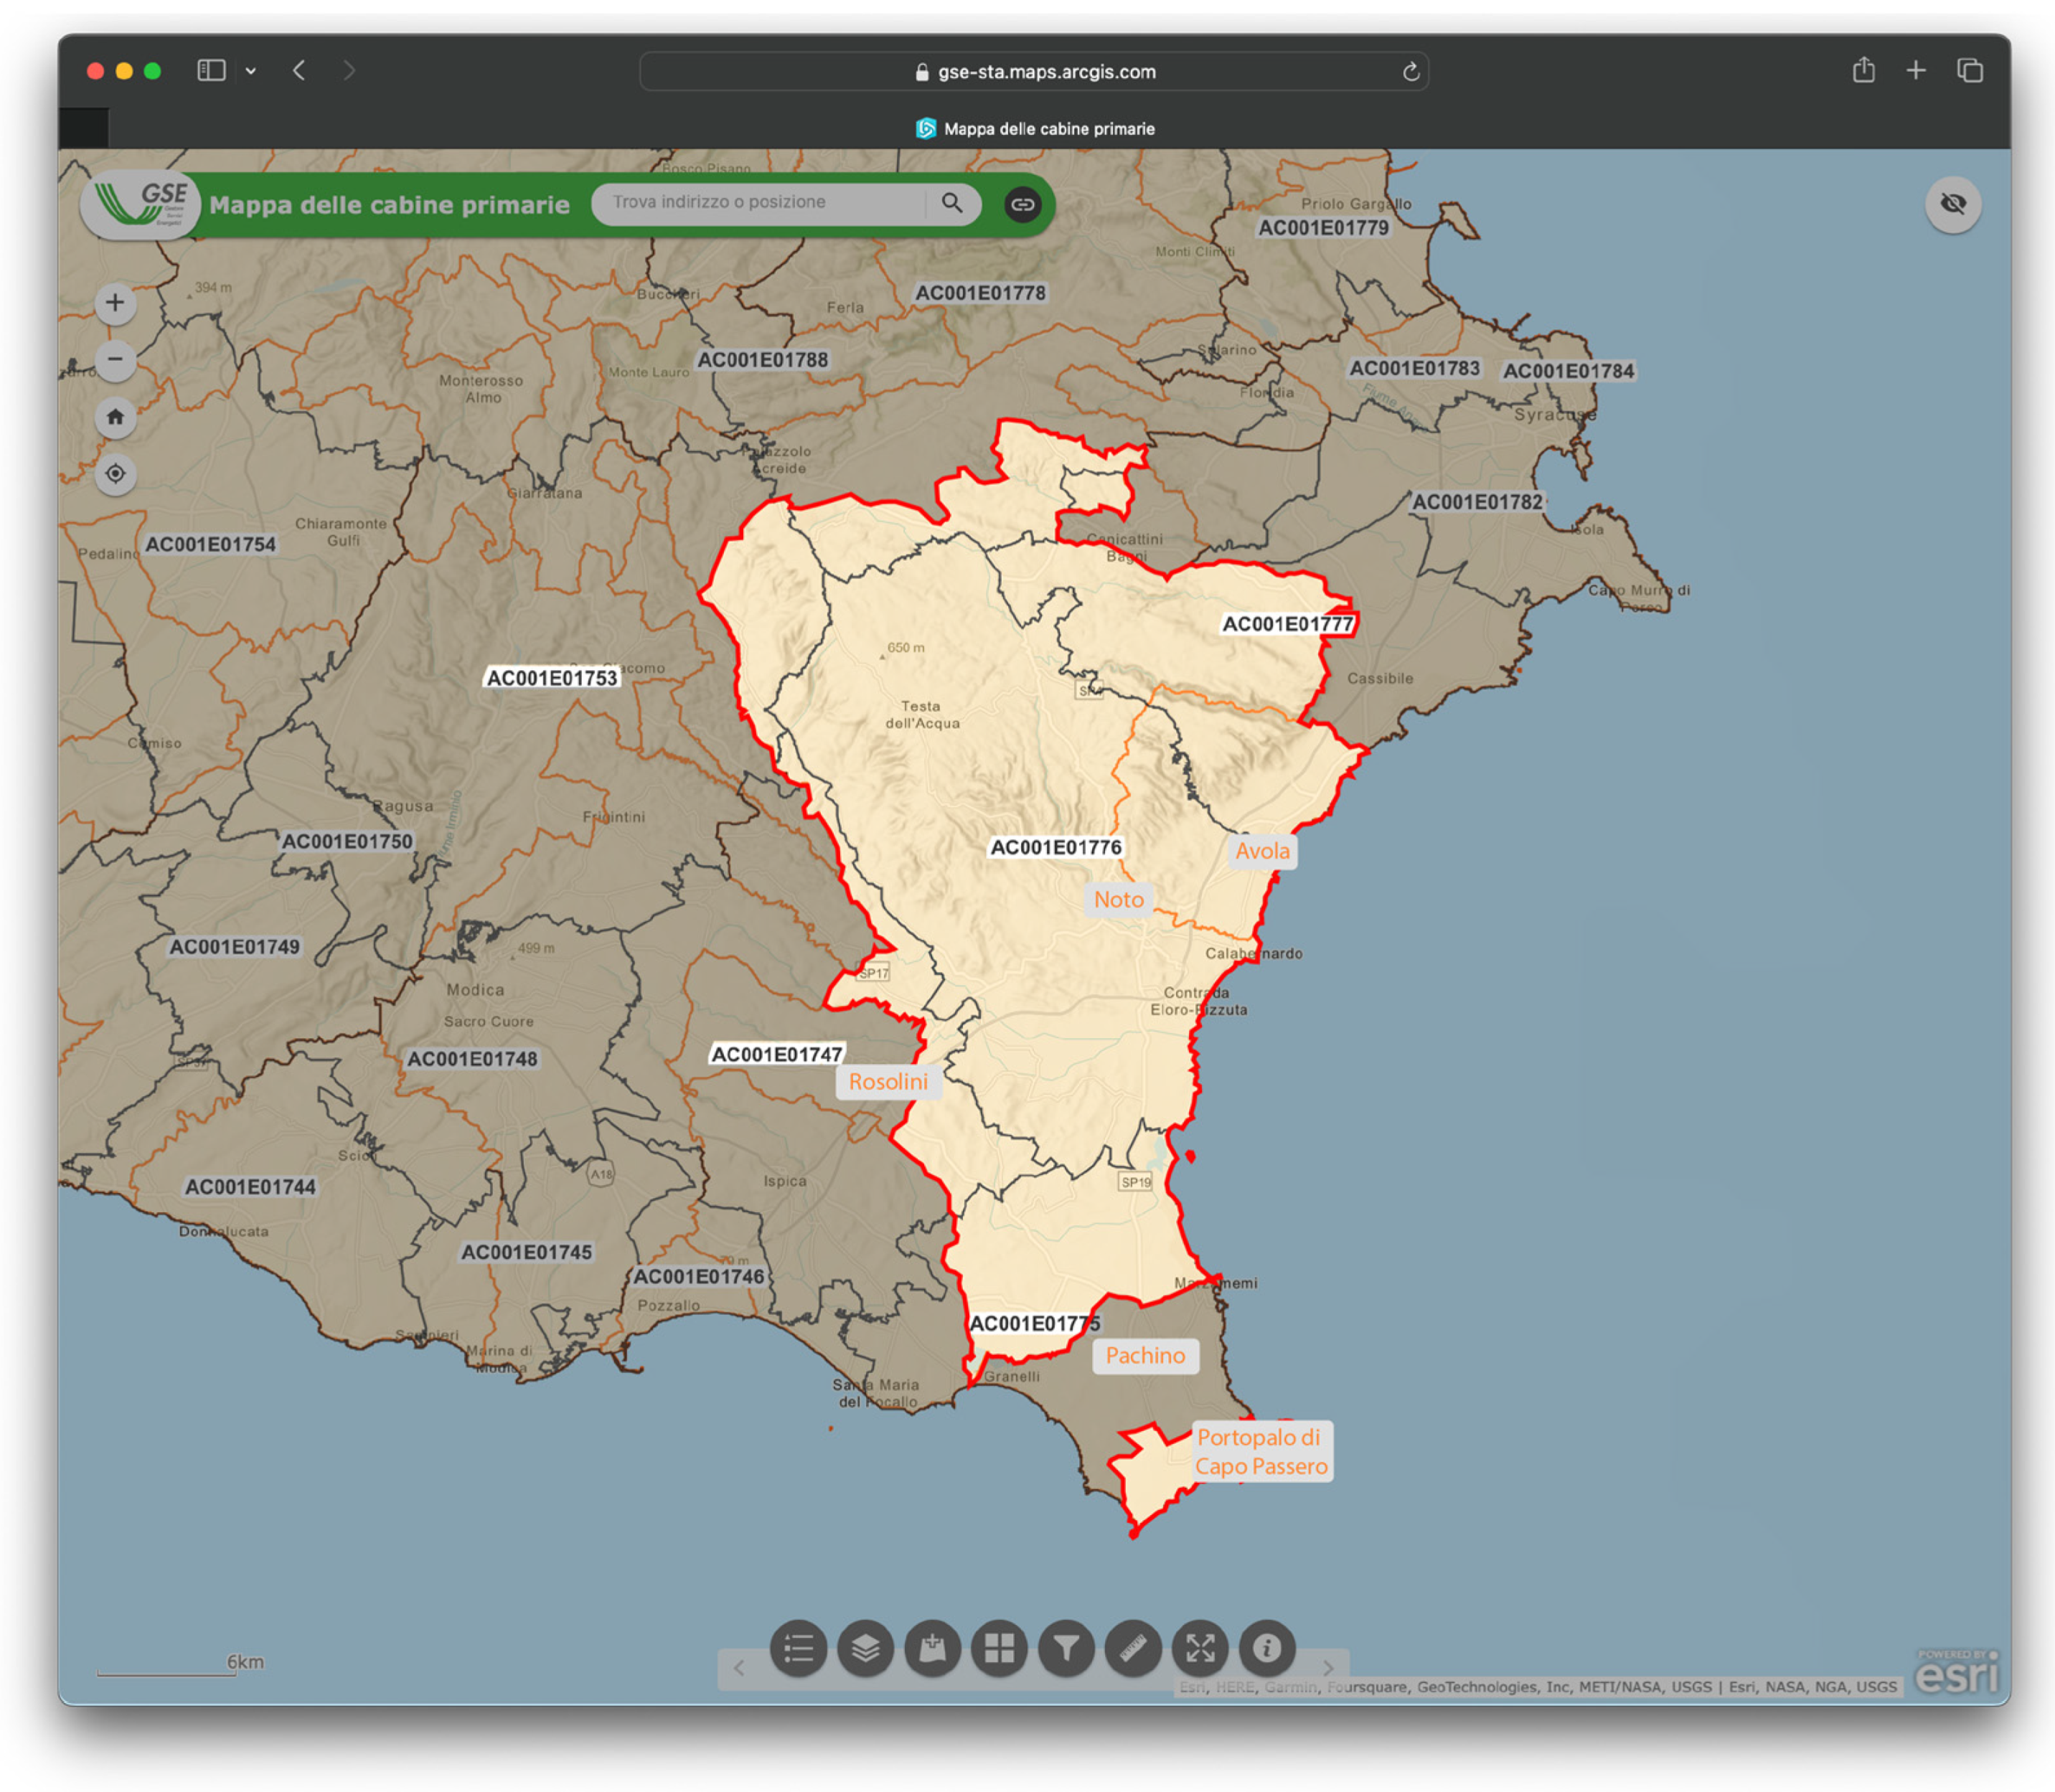Image resolution: width=2055 pixels, height=1792 pixels.
Task: Open the Legend widget
Action: 798,1648
